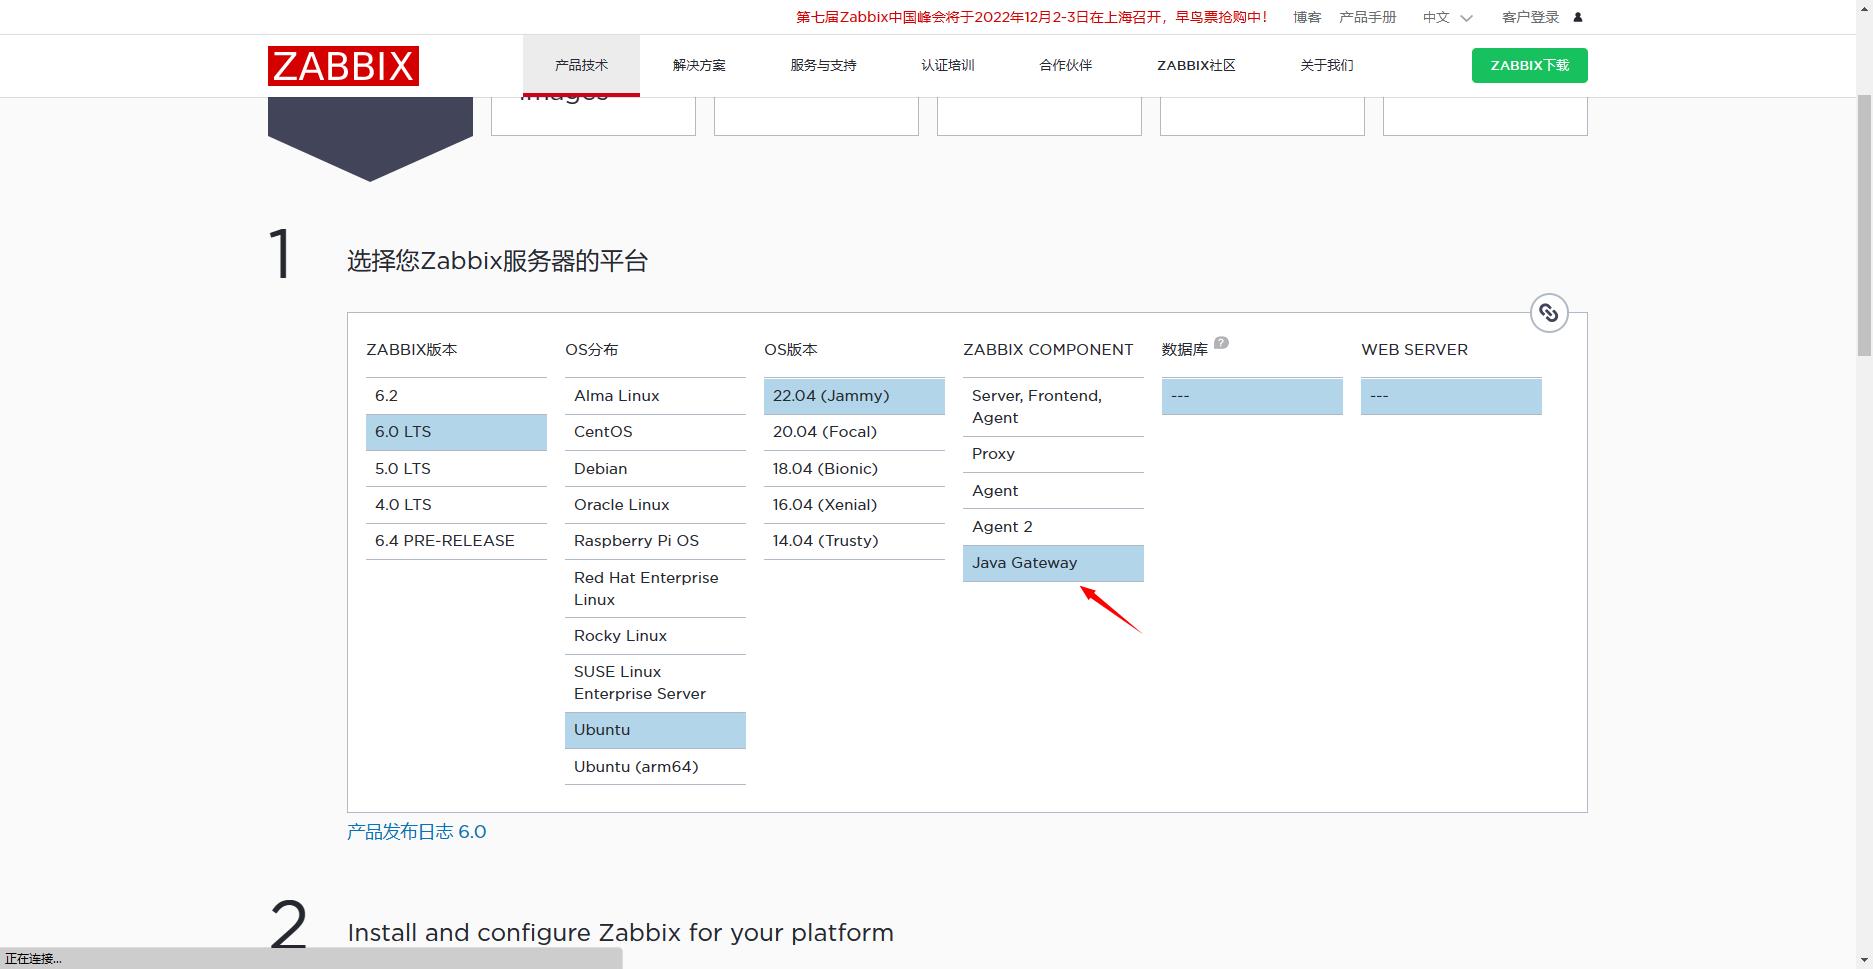Open the 关于我们 menu

tap(1326, 66)
